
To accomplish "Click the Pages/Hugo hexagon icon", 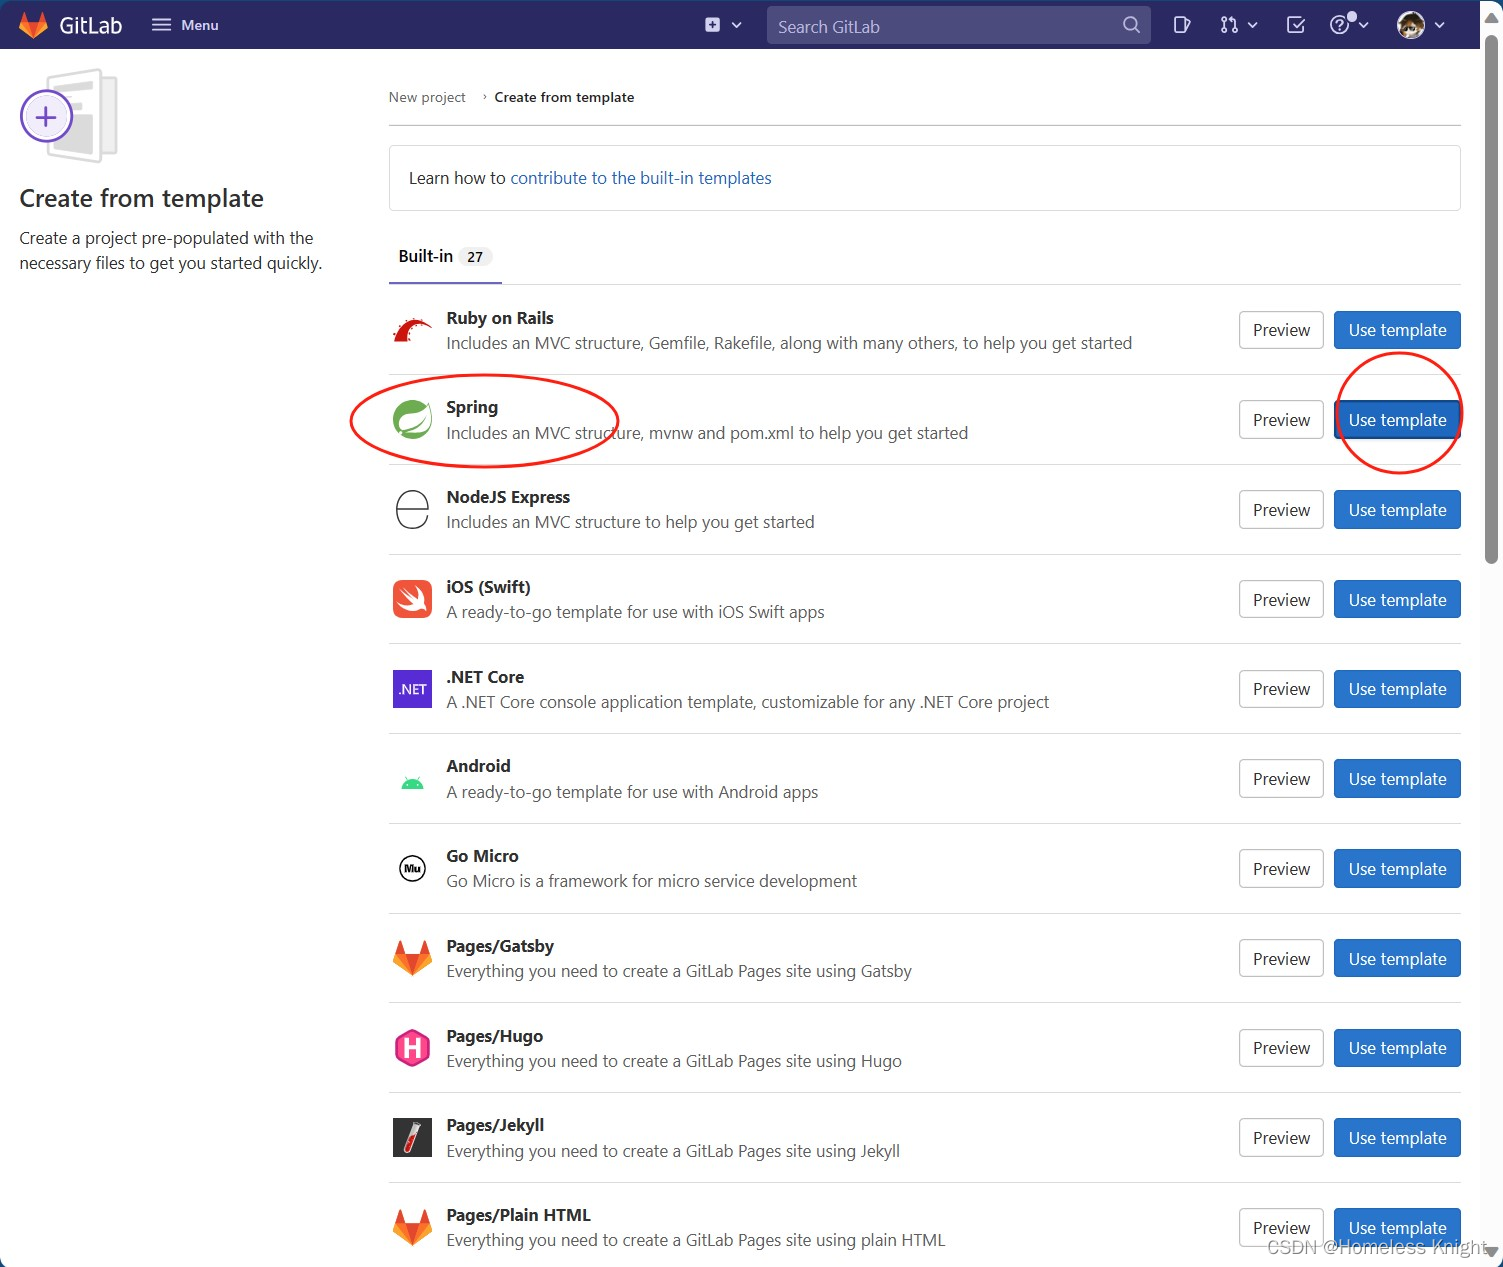I will [x=412, y=1048].
